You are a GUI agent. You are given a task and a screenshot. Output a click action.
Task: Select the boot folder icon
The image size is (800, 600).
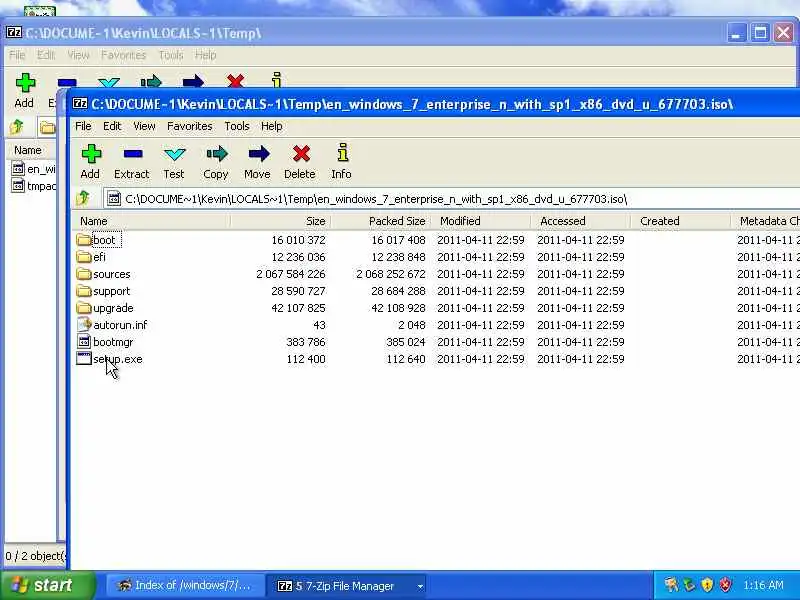tap(84, 240)
